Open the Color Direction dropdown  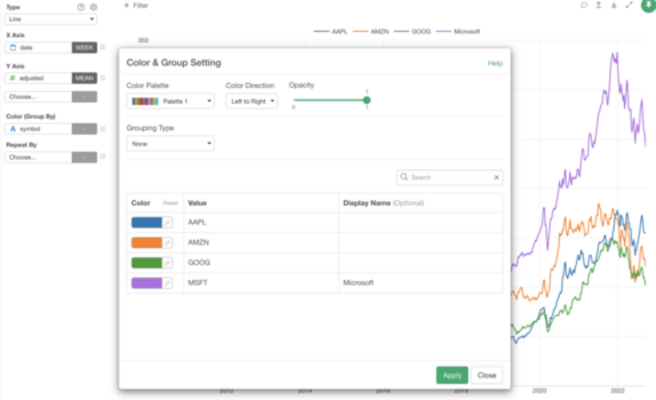251,101
